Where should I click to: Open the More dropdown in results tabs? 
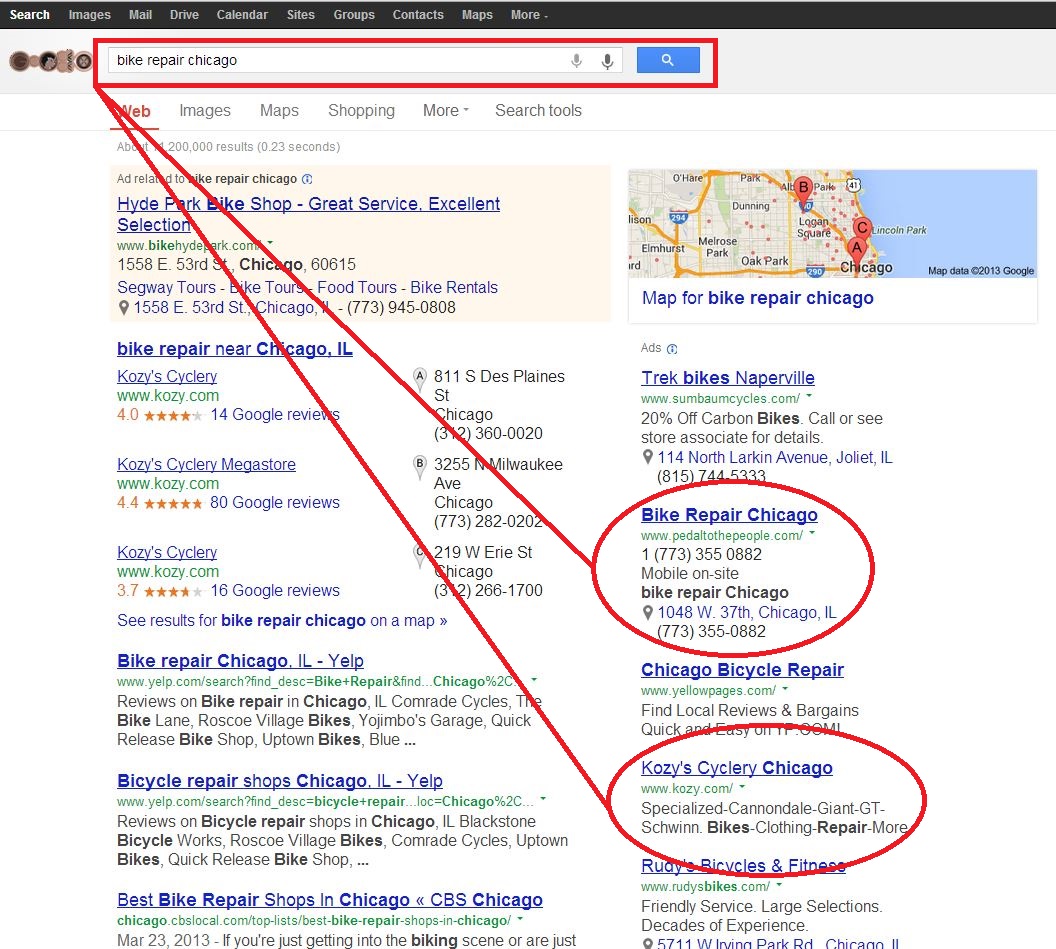point(445,110)
